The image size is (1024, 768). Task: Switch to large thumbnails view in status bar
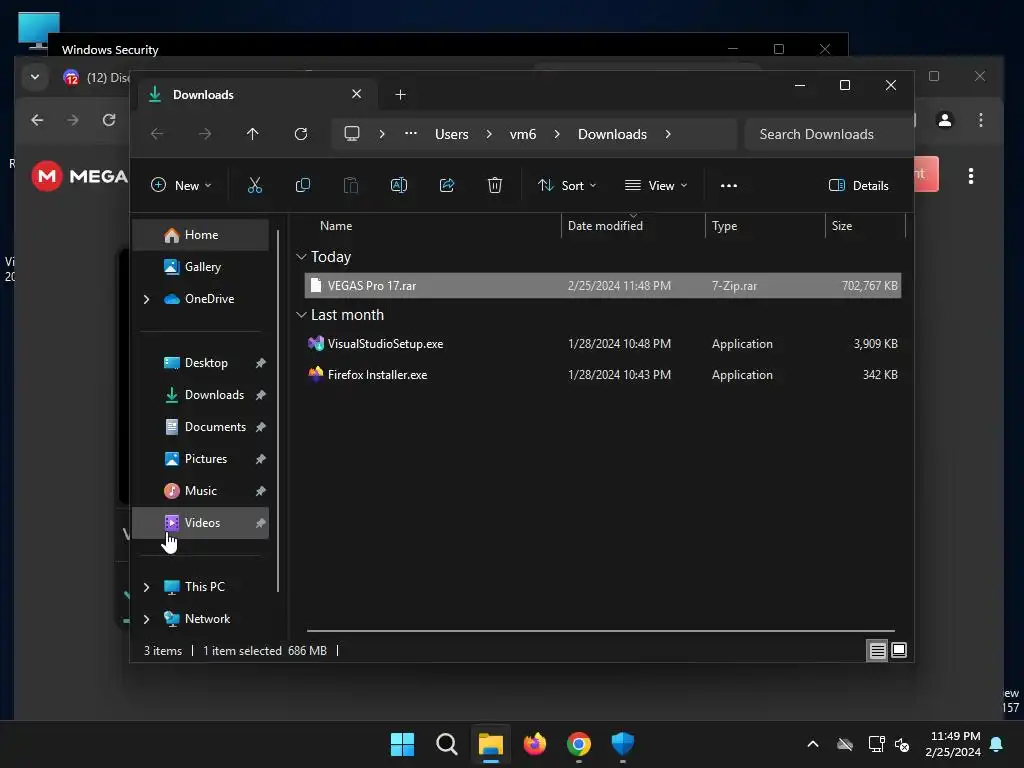(x=899, y=650)
